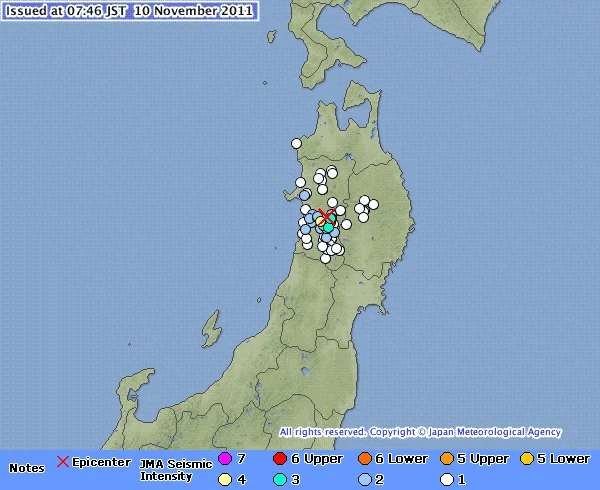
Task: Select the pale yellow intensity 4 legend swatch
Action: [225, 479]
